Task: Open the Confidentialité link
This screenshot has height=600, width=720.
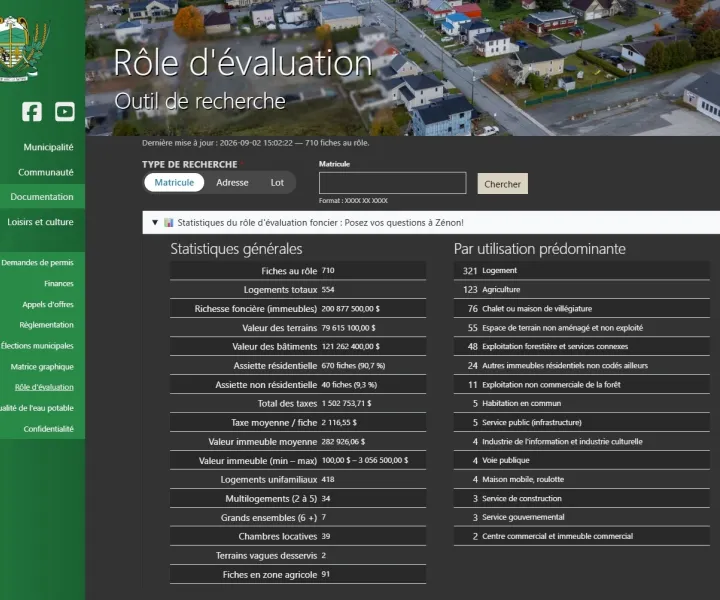Action: (x=49, y=429)
